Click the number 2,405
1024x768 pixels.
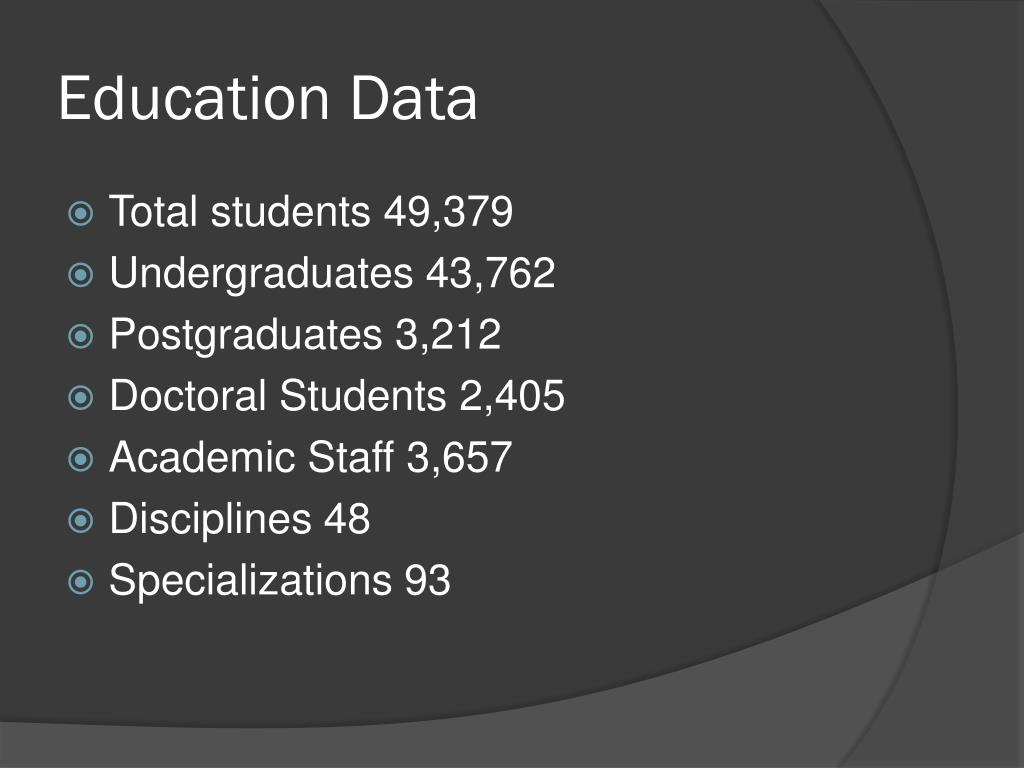tap(512, 396)
